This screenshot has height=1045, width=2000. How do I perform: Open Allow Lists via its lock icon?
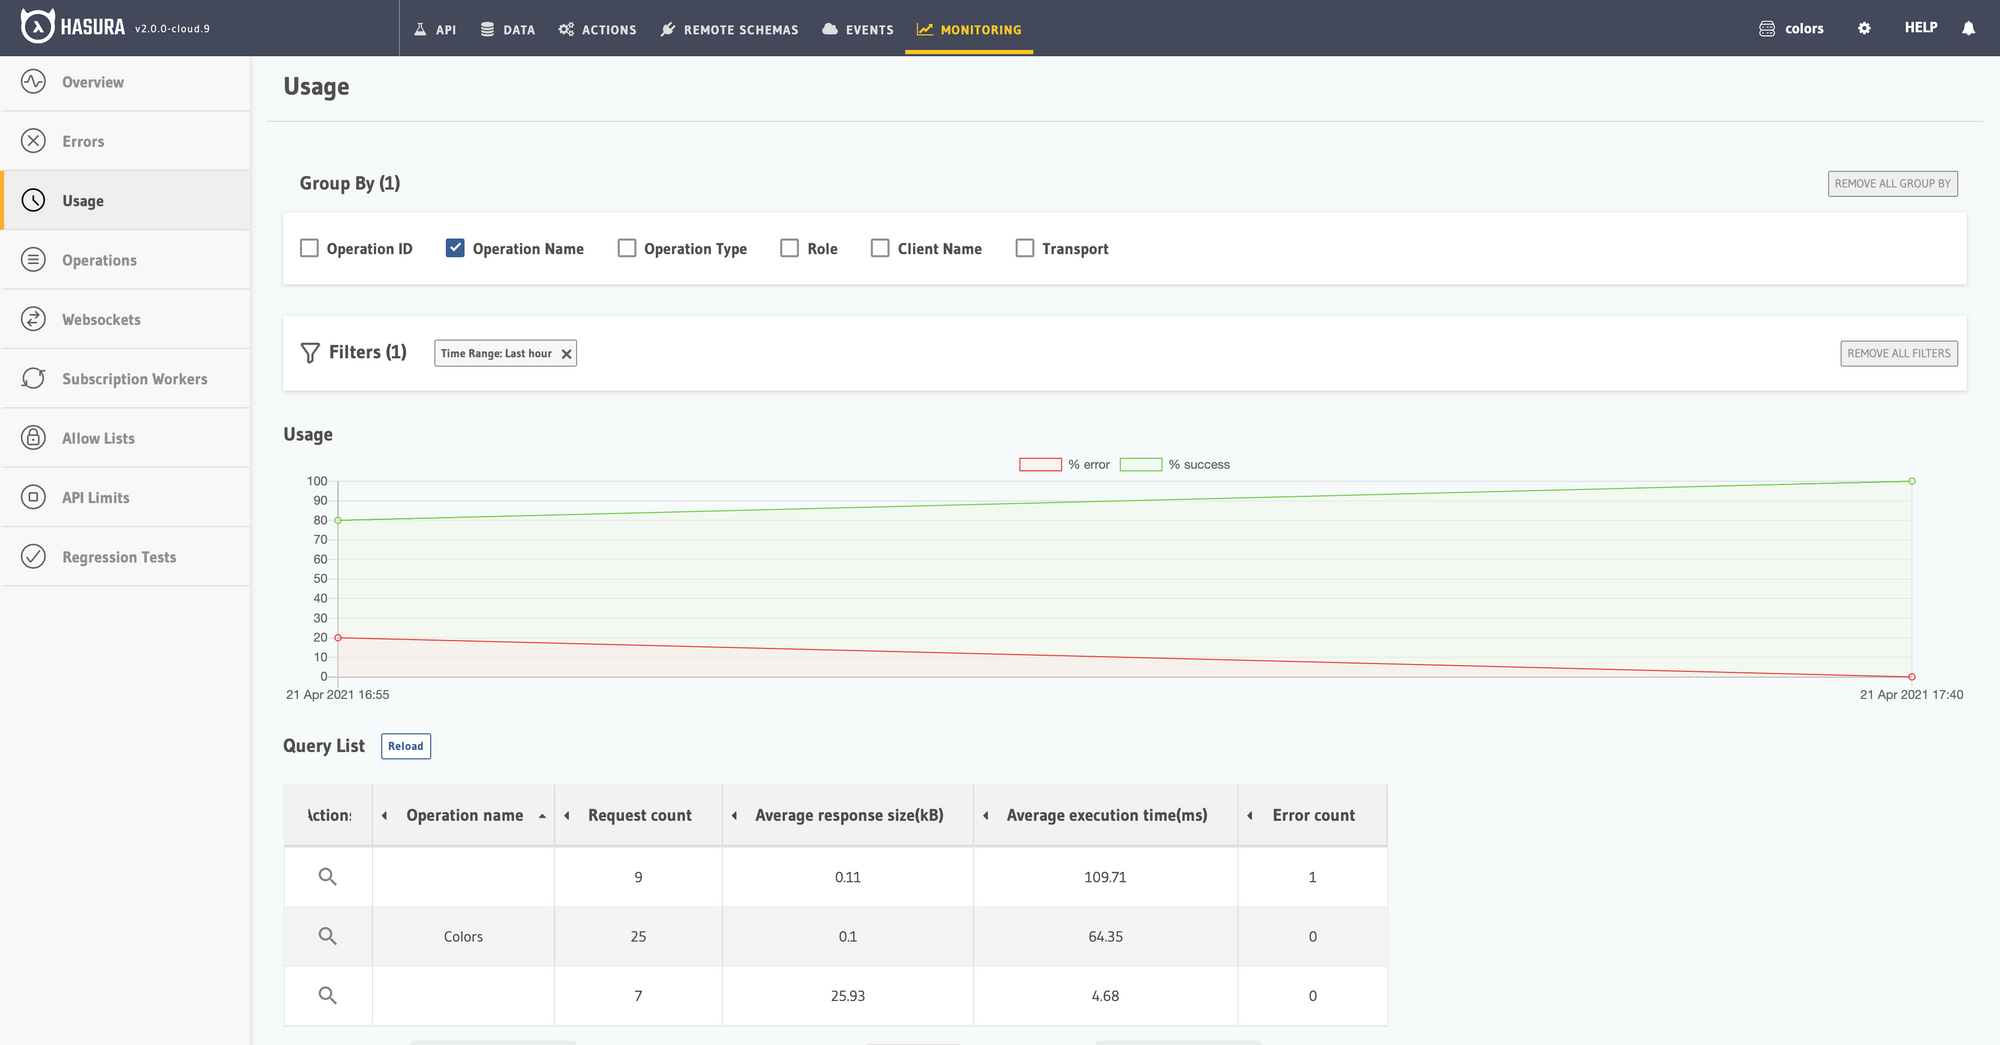coord(33,438)
